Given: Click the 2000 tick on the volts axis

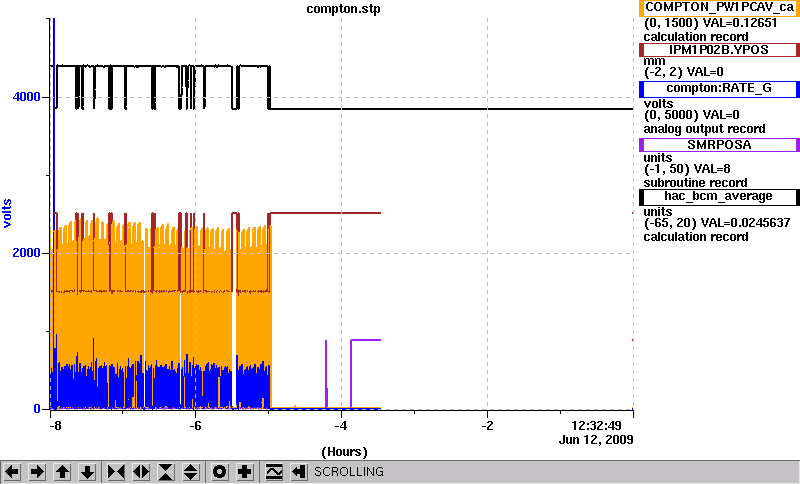Looking at the screenshot, I should pos(27,253).
